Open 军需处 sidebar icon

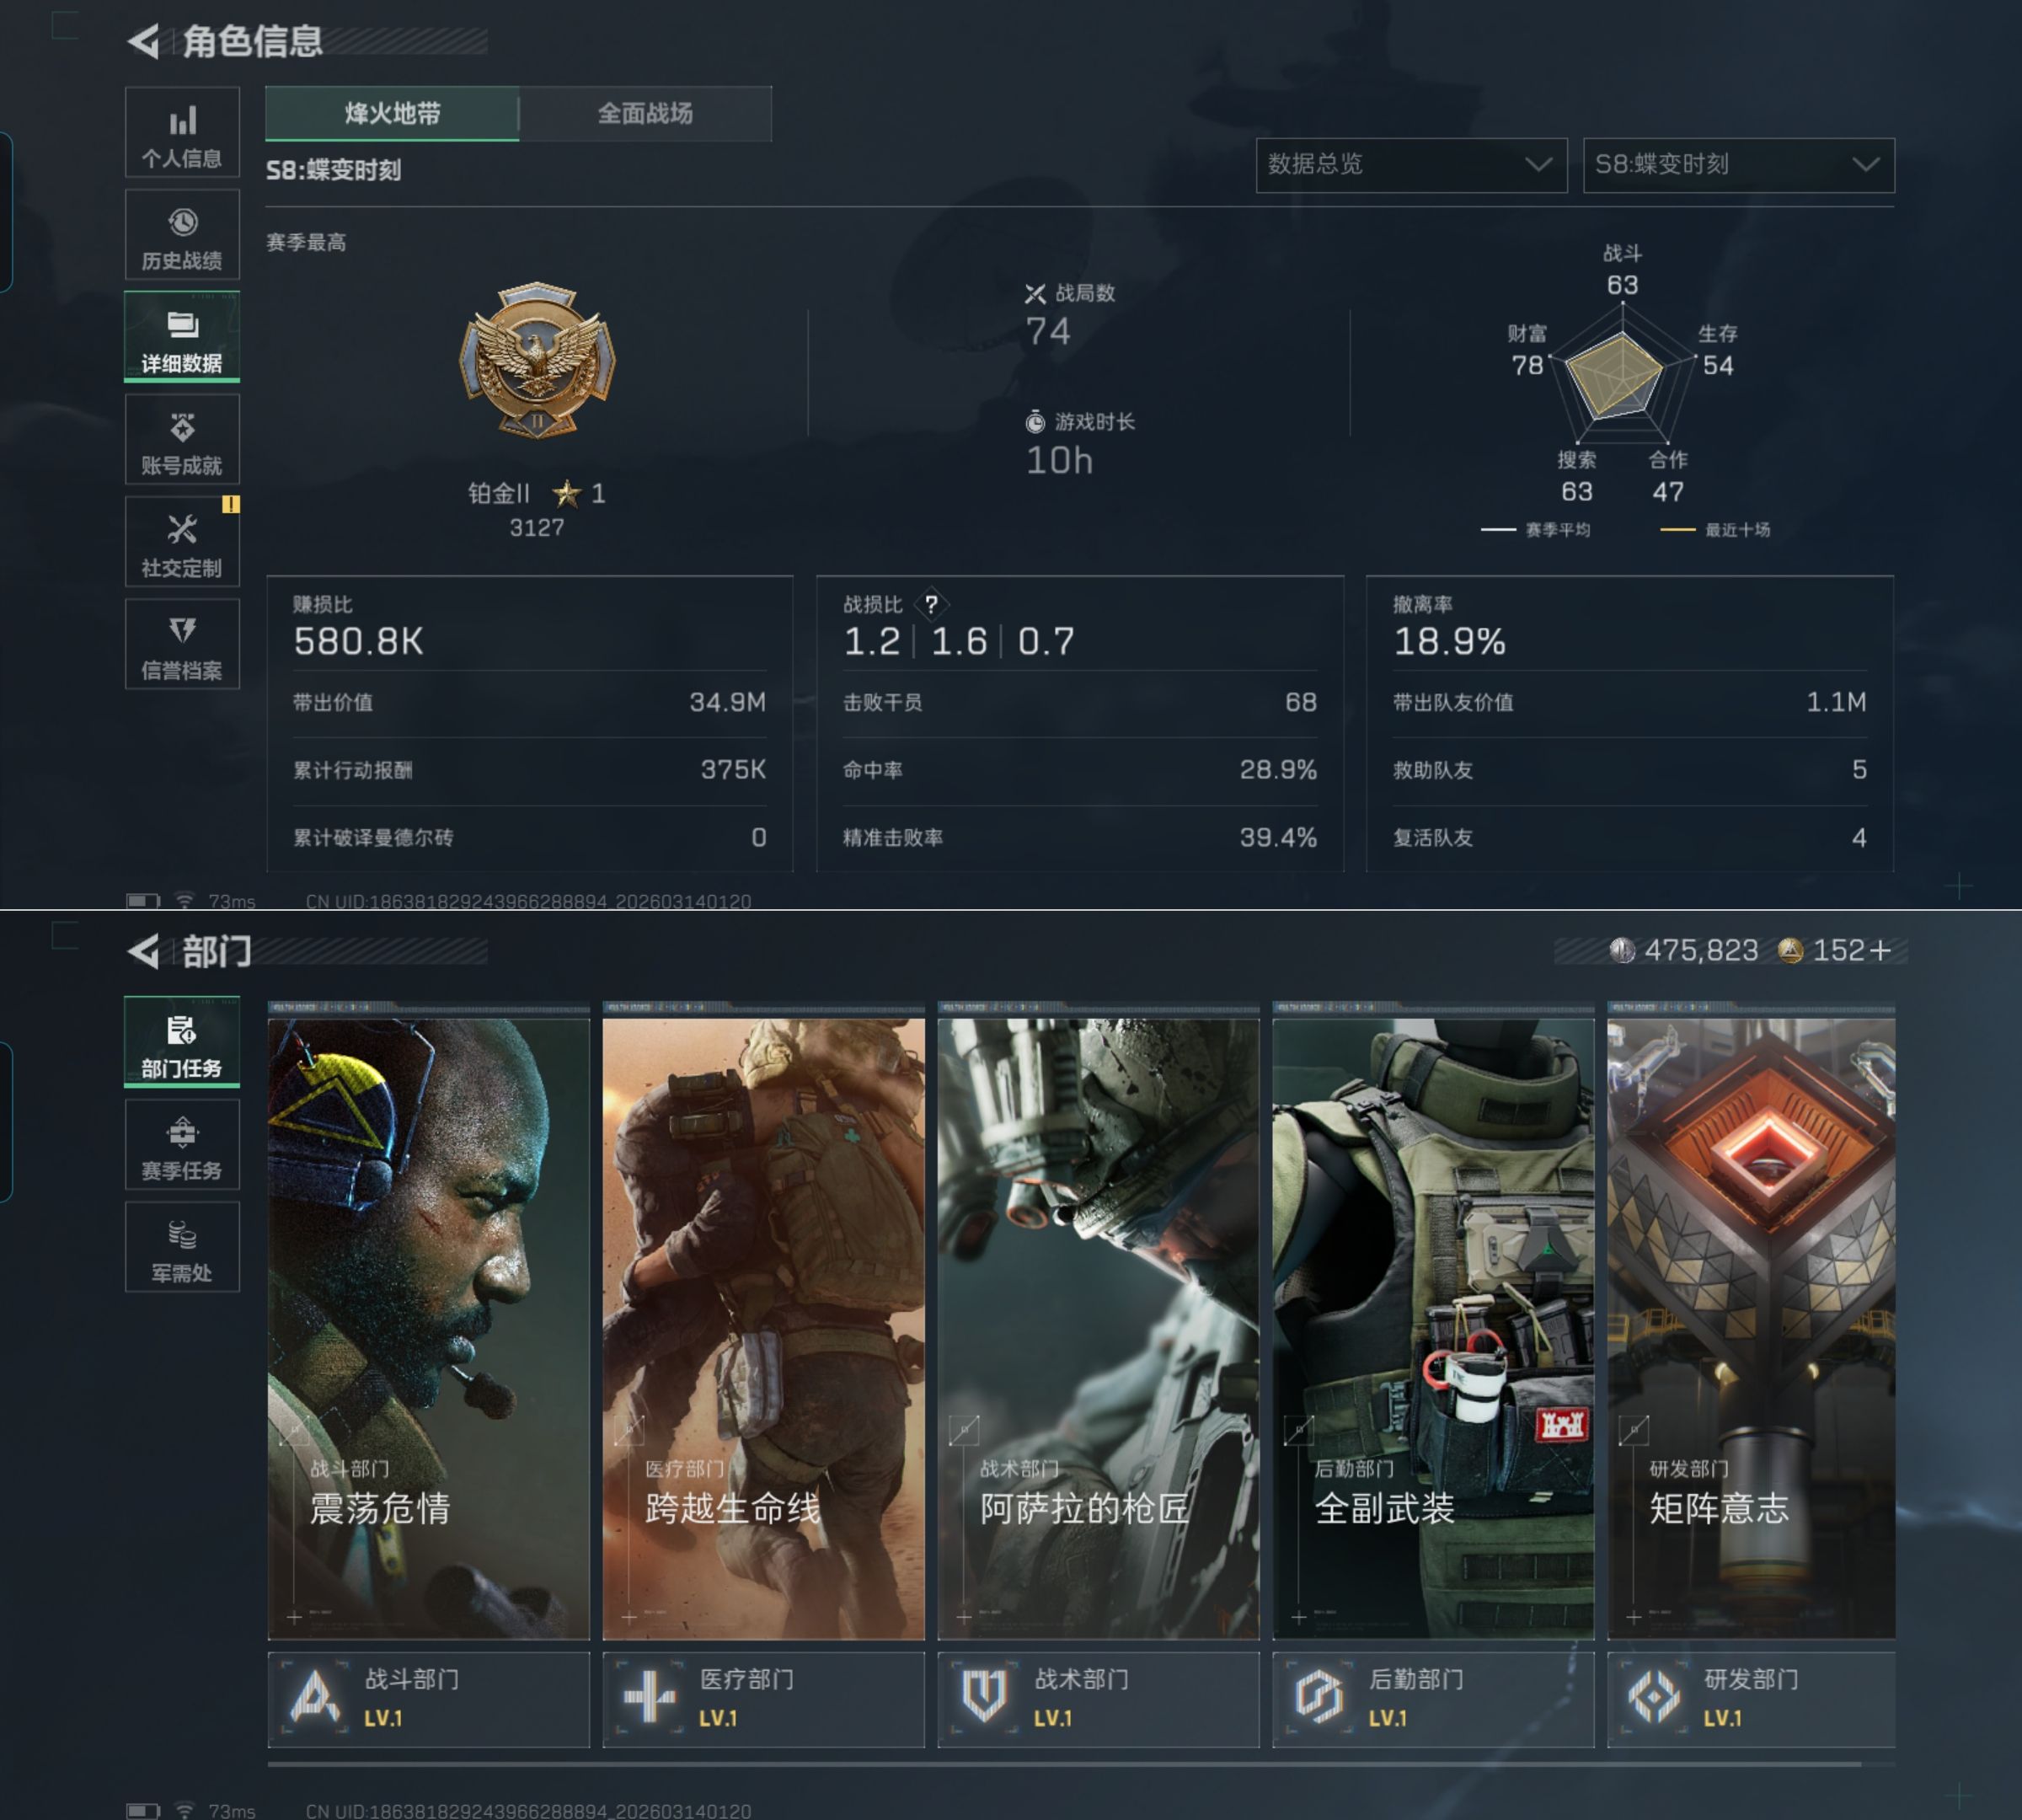pos(182,1247)
